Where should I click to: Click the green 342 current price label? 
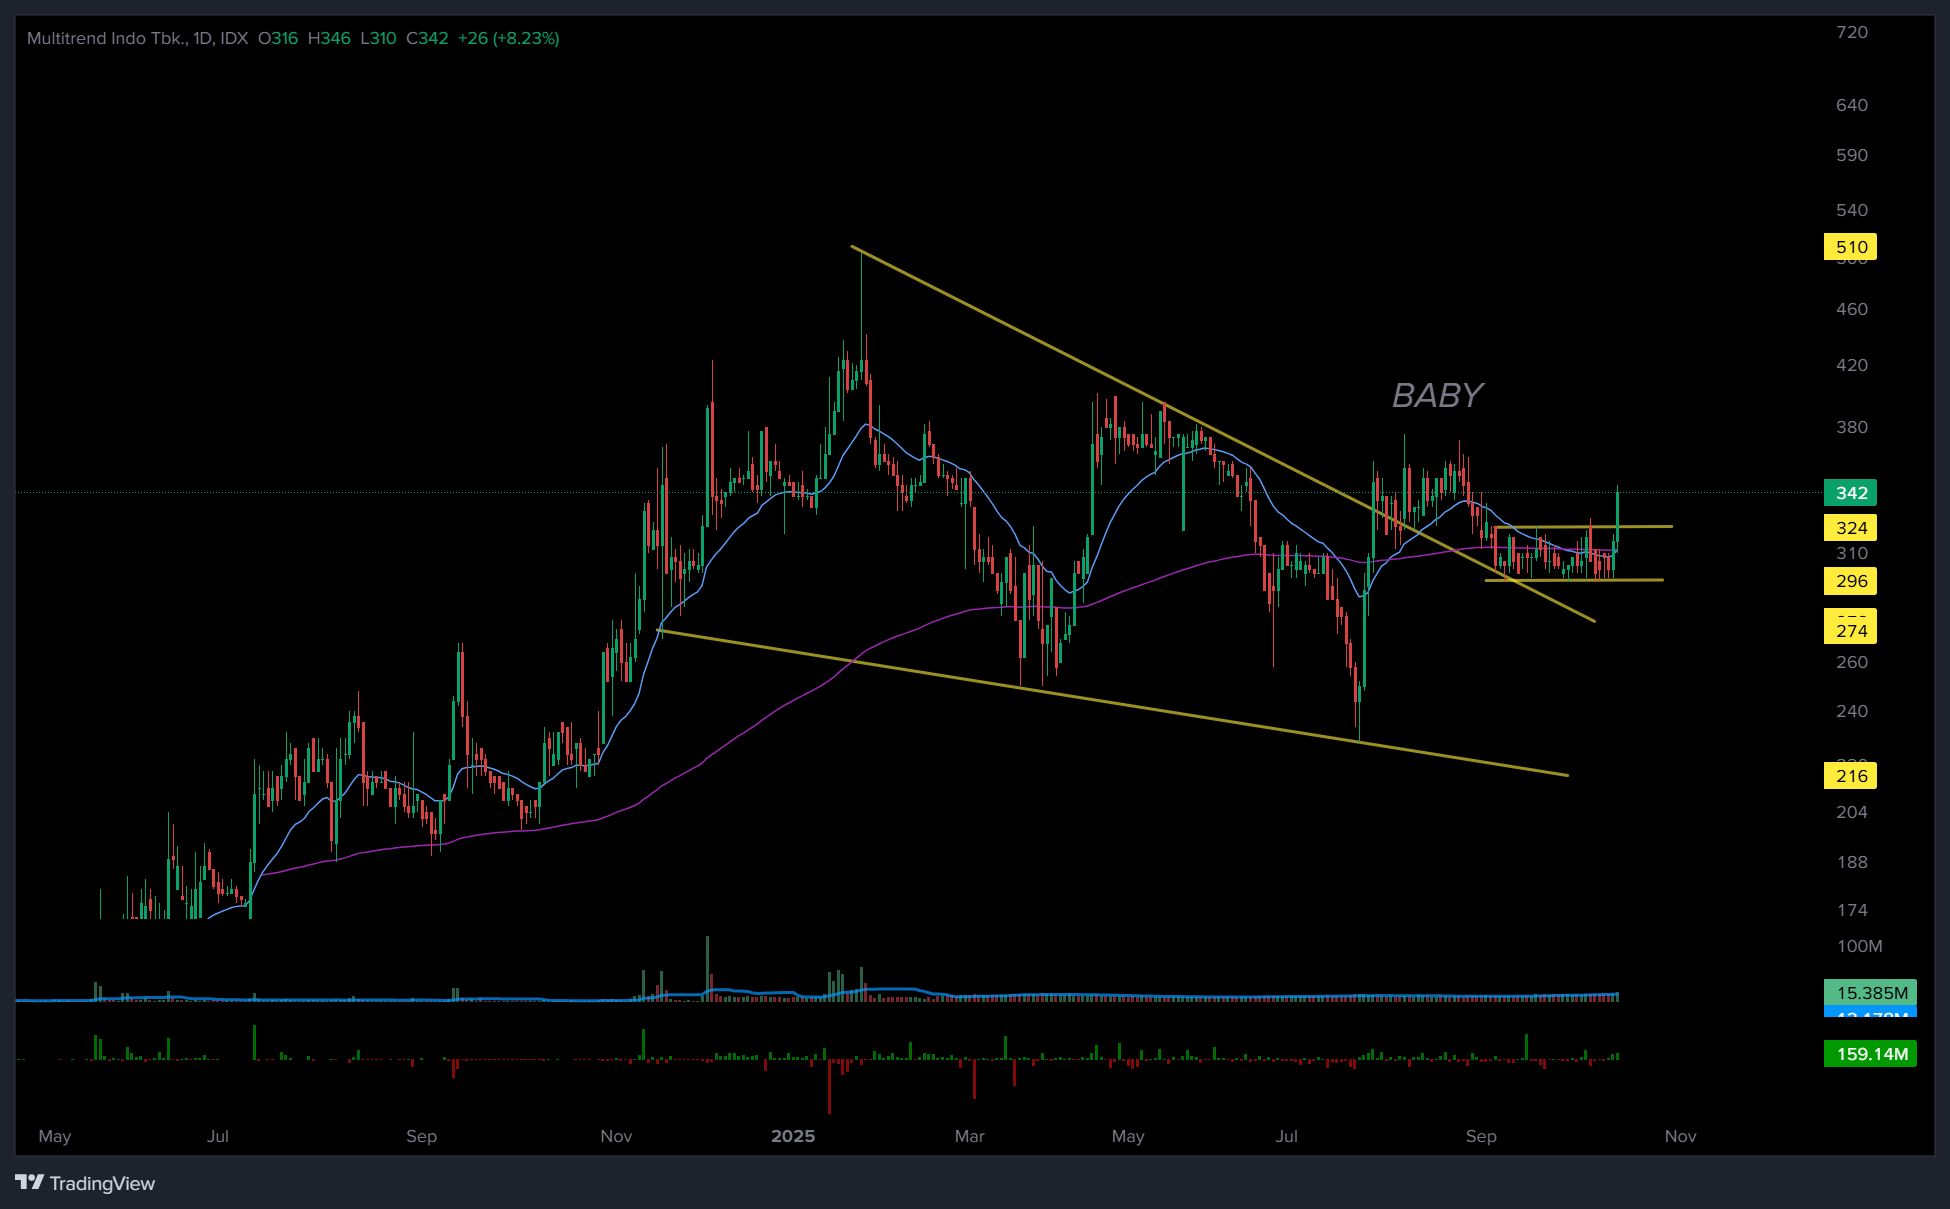pyautogui.click(x=1850, y=493)
